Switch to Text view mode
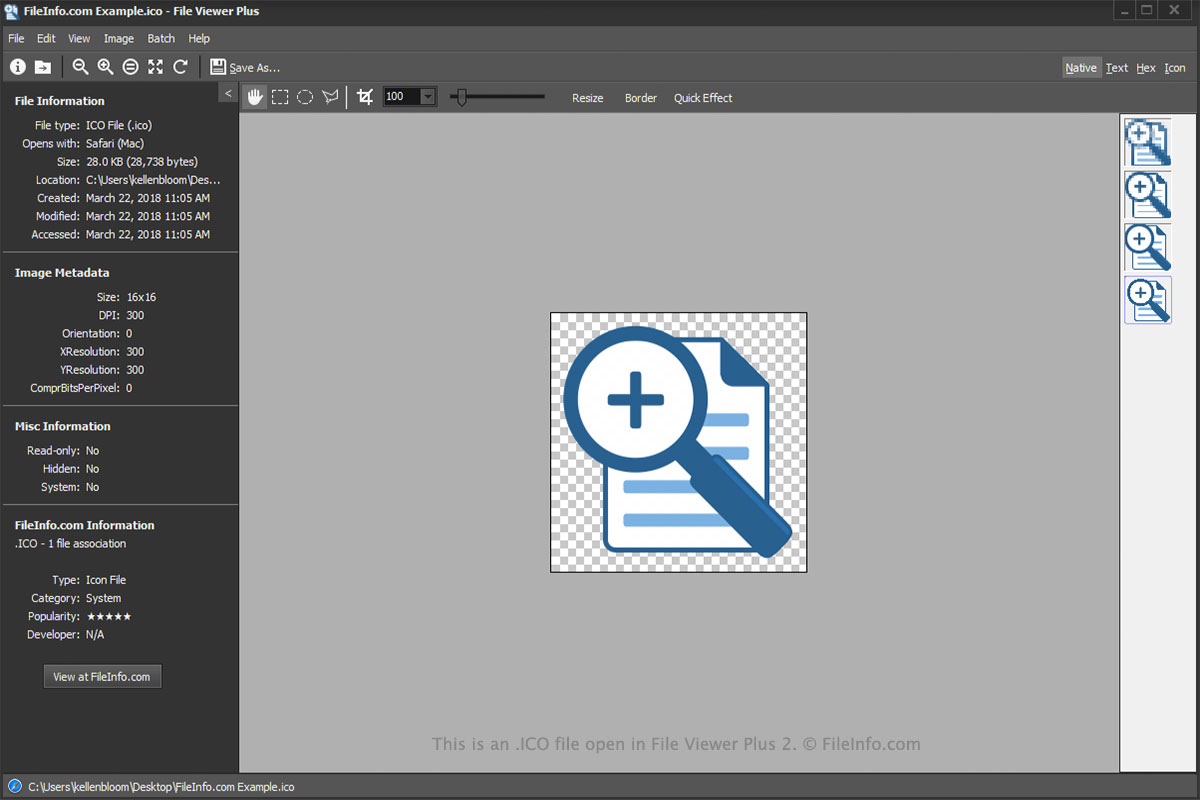Viewport: 1200px width, 800px height. 1116,68
